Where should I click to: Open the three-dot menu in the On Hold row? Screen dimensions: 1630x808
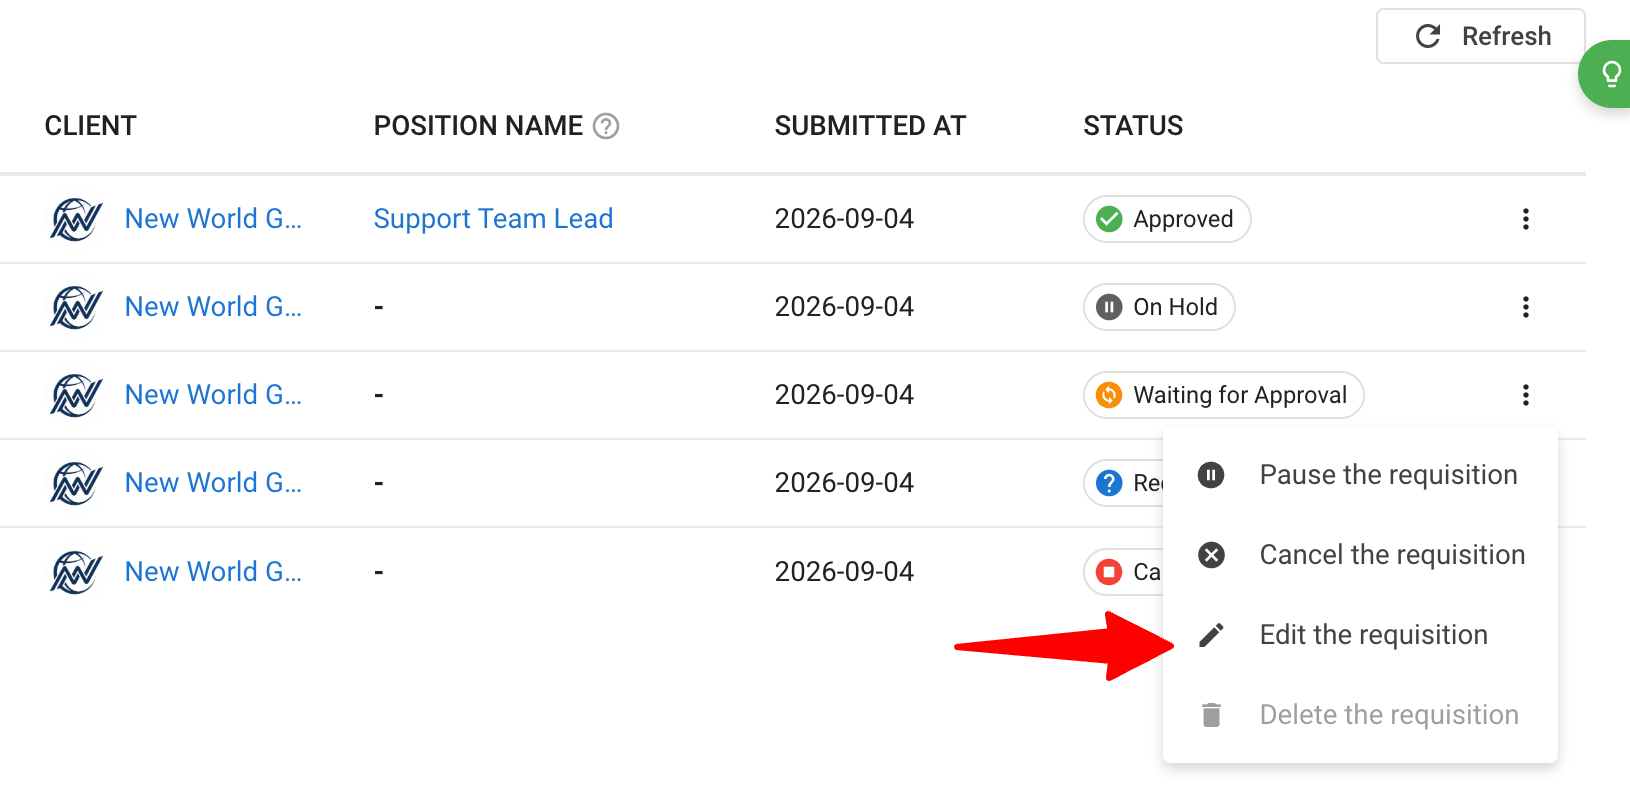[1525, 307]
